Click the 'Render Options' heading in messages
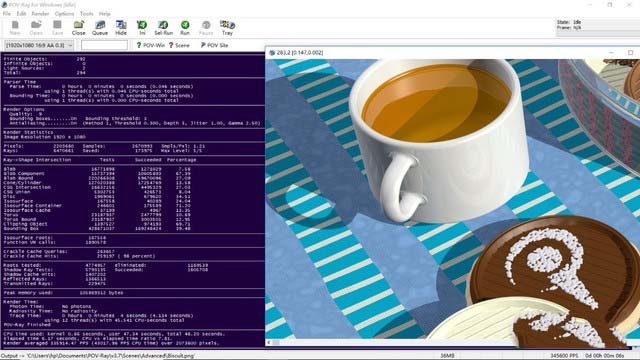The width and height of the screenshot is (640, 360). [24, 109]
